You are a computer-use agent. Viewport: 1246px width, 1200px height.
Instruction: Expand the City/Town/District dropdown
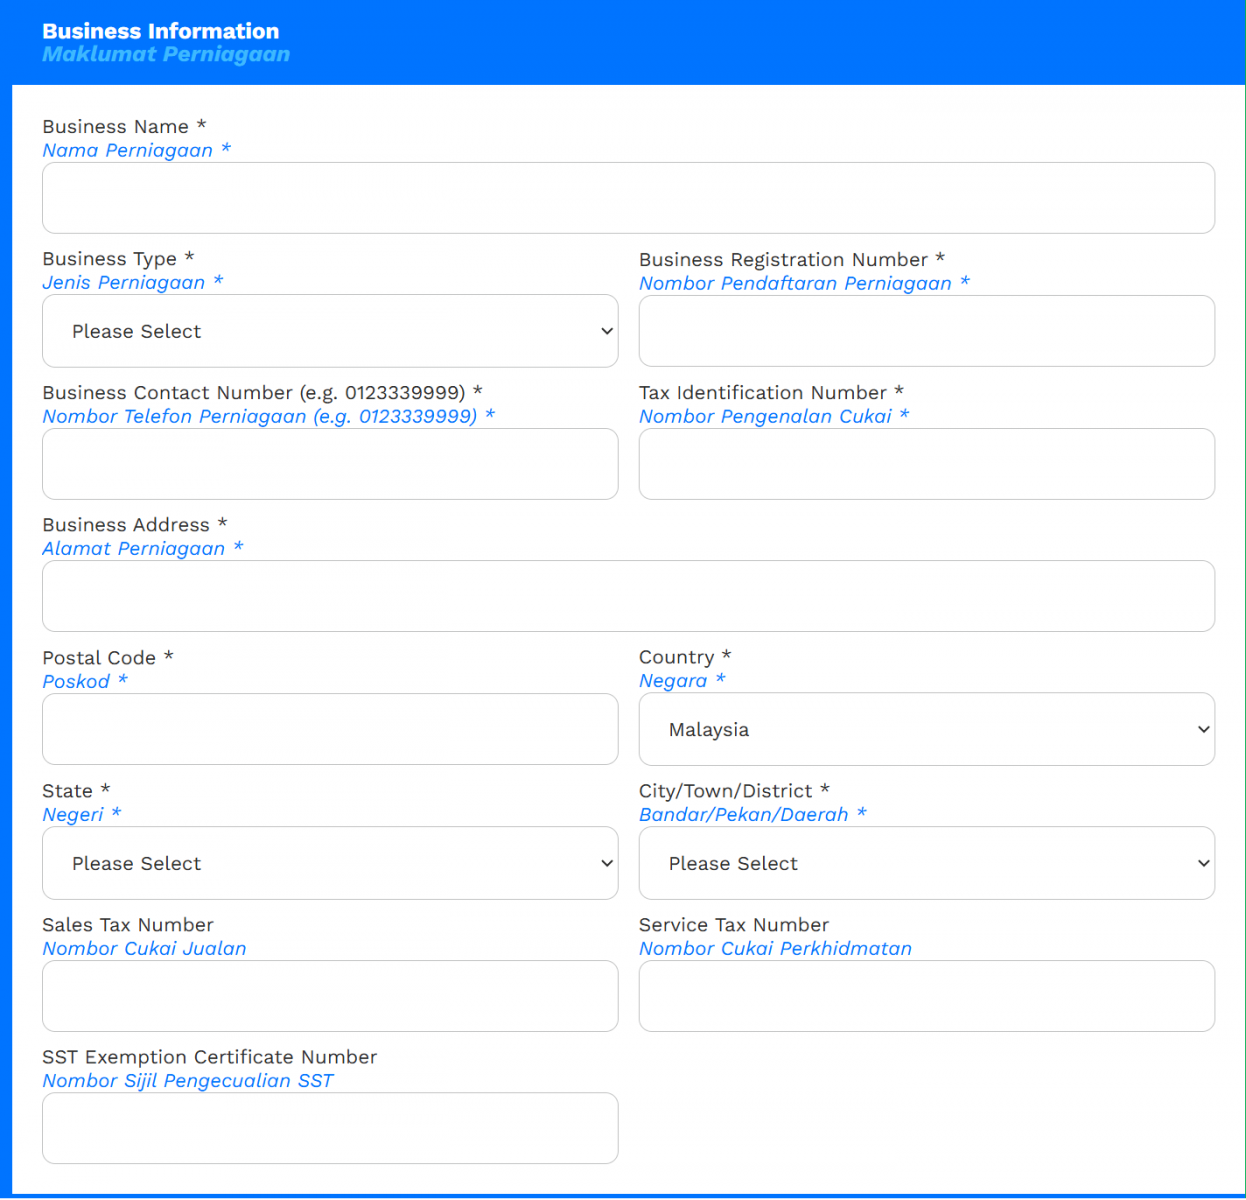926,863
